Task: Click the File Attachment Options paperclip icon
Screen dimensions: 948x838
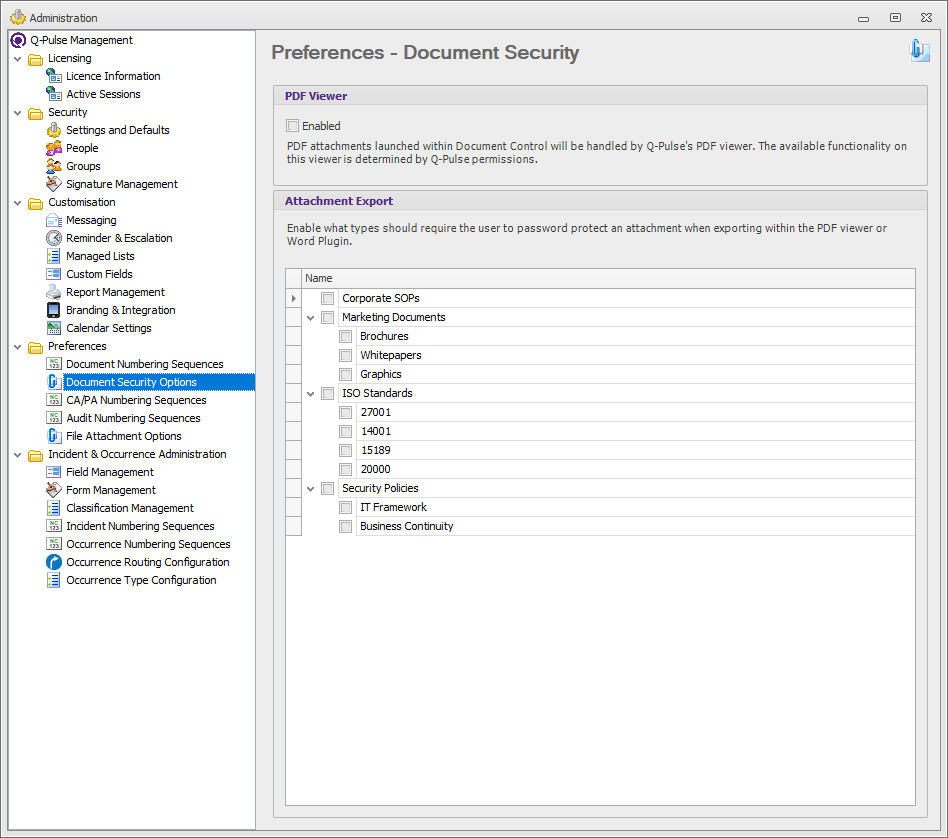Action: tap(54, 436)
